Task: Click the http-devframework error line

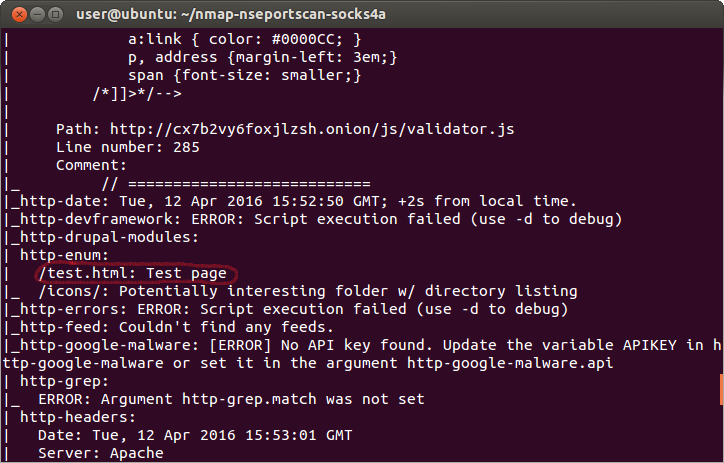Action: tap(320, 219)
